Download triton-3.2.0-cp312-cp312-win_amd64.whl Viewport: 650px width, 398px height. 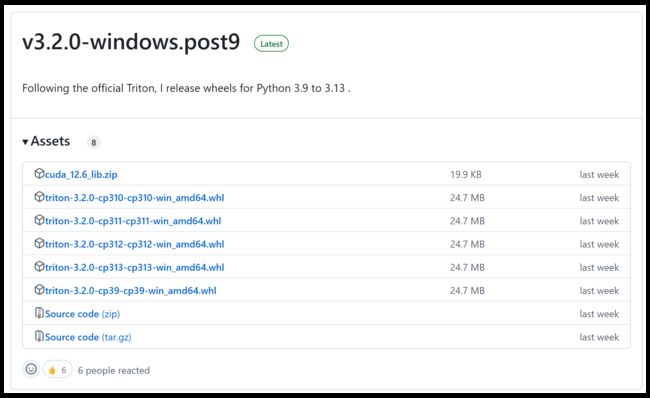(x=134, y=244)
